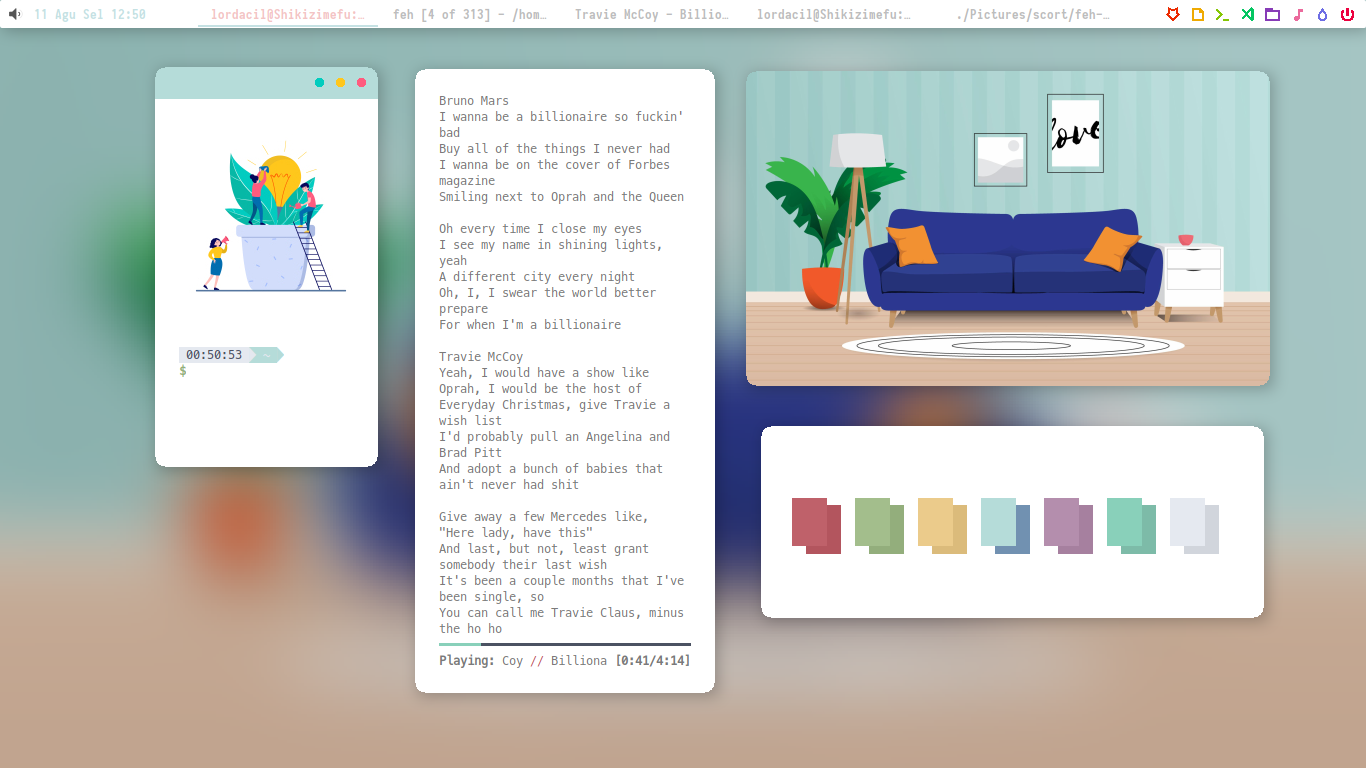This screenshot has width=1366, height=768.
Task: Open Firefox from the red fox launcher icon
Action: coord(1173,14)
